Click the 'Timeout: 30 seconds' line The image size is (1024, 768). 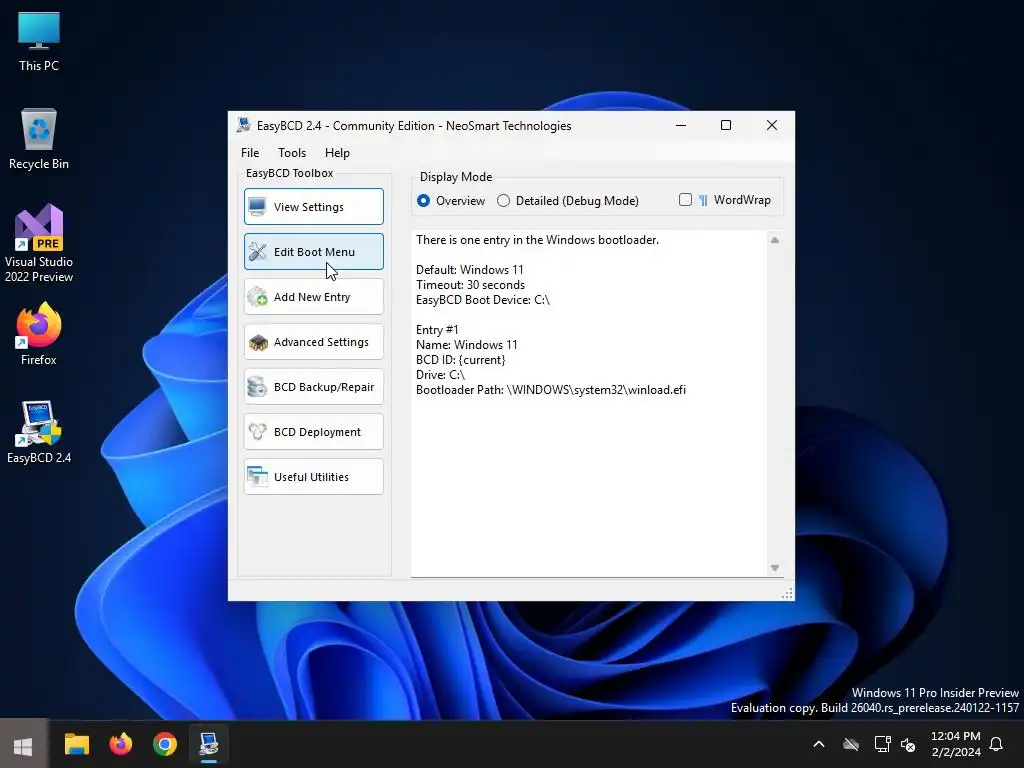470,285
